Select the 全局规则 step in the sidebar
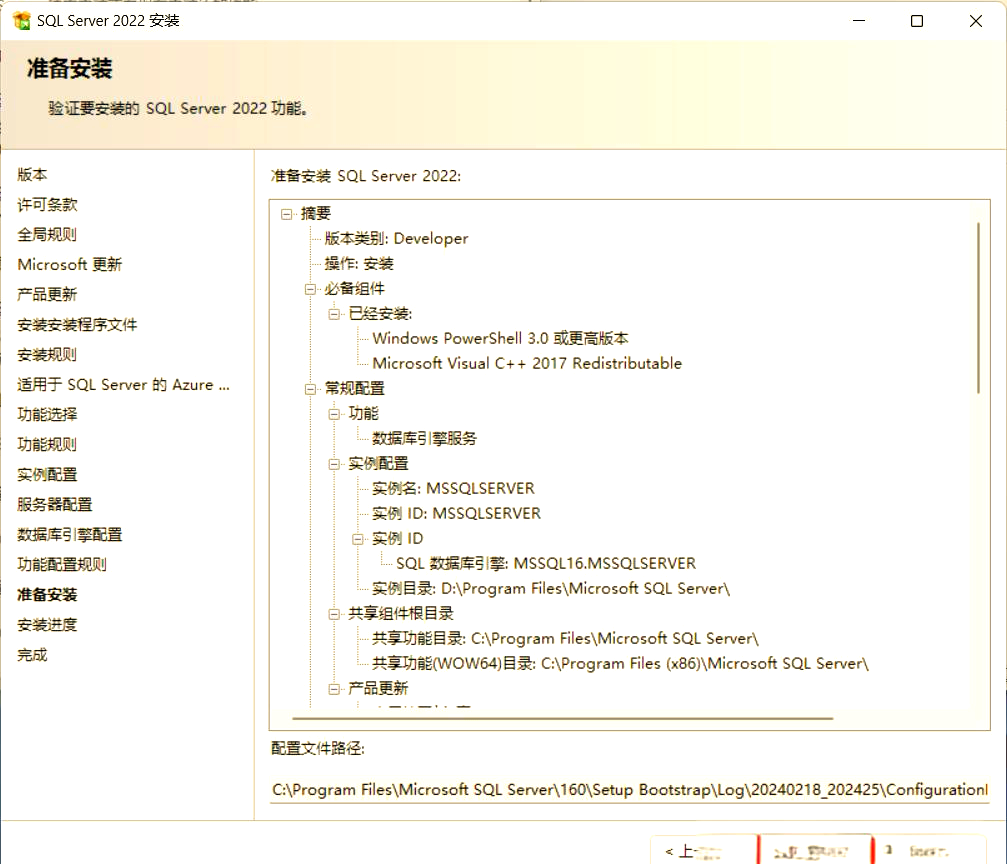Viewport: 1007px width, 864px height. coord(47,234)
